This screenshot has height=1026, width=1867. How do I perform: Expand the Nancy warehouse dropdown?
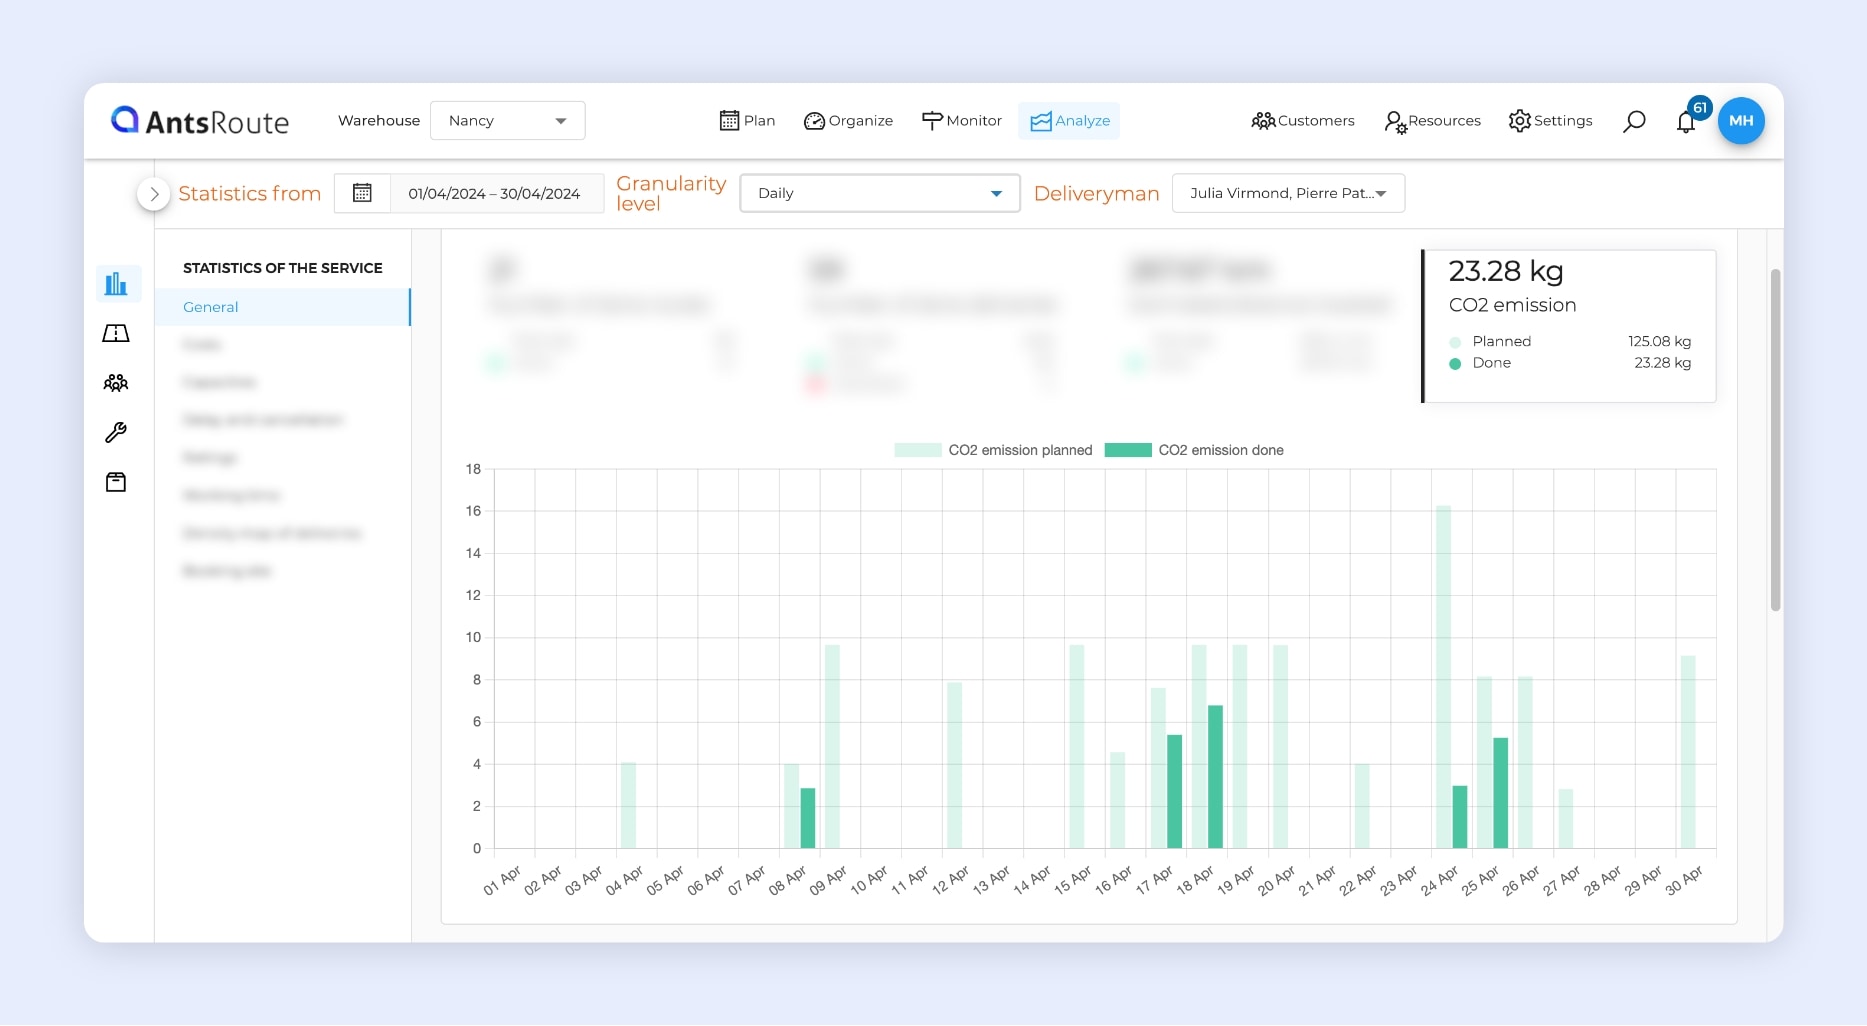[x=507, y=121]
